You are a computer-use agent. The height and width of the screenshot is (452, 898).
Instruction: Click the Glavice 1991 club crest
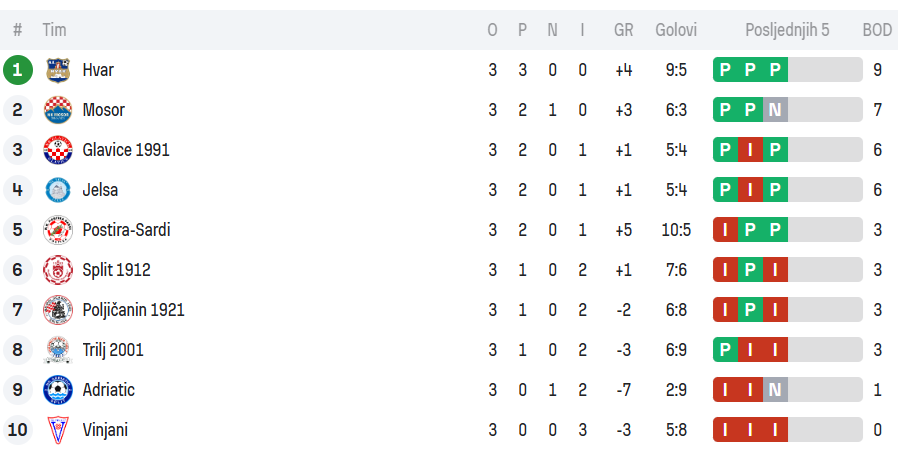pyautogui.click(x=58, y=150)
